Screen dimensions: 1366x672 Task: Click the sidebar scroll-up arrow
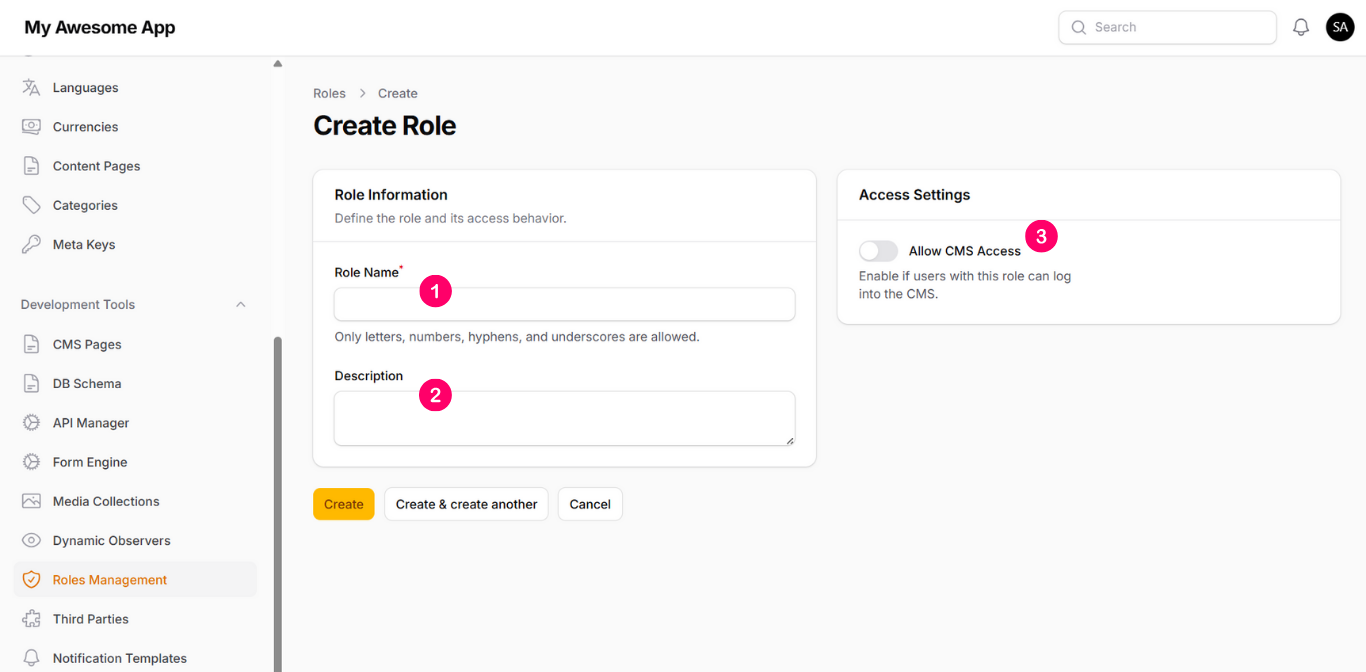pos(278,64)
